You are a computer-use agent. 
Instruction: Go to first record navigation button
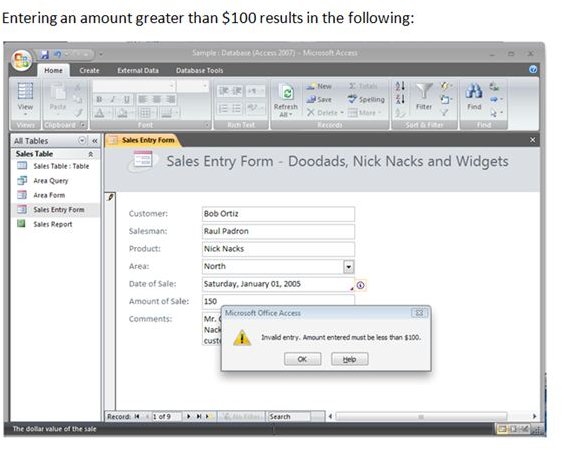point(137,416)
